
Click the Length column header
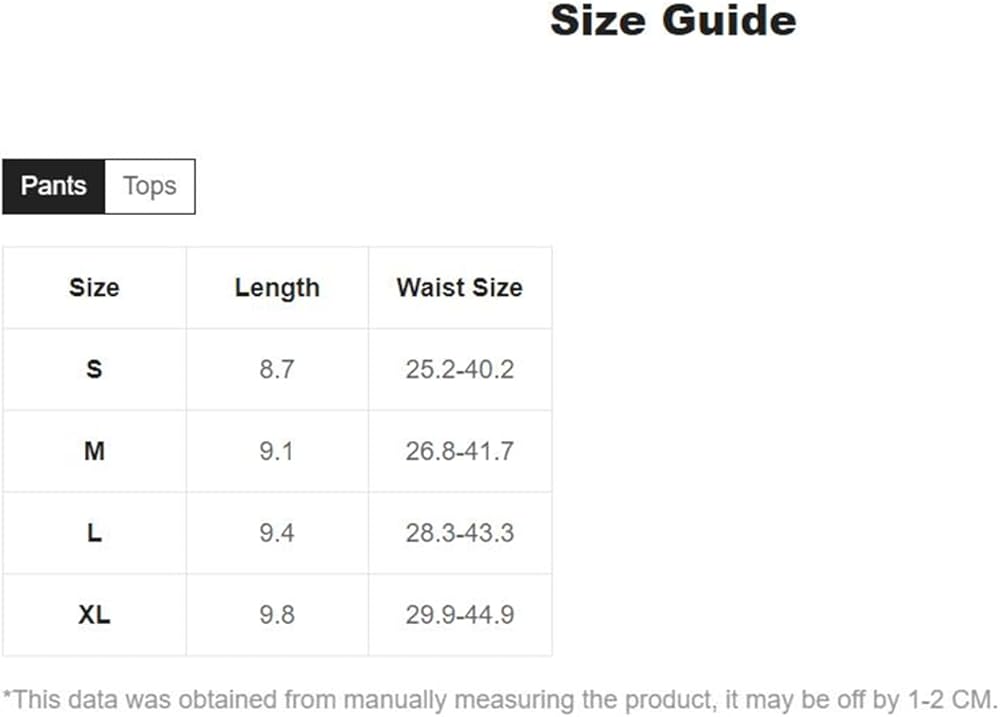point(277,288)
